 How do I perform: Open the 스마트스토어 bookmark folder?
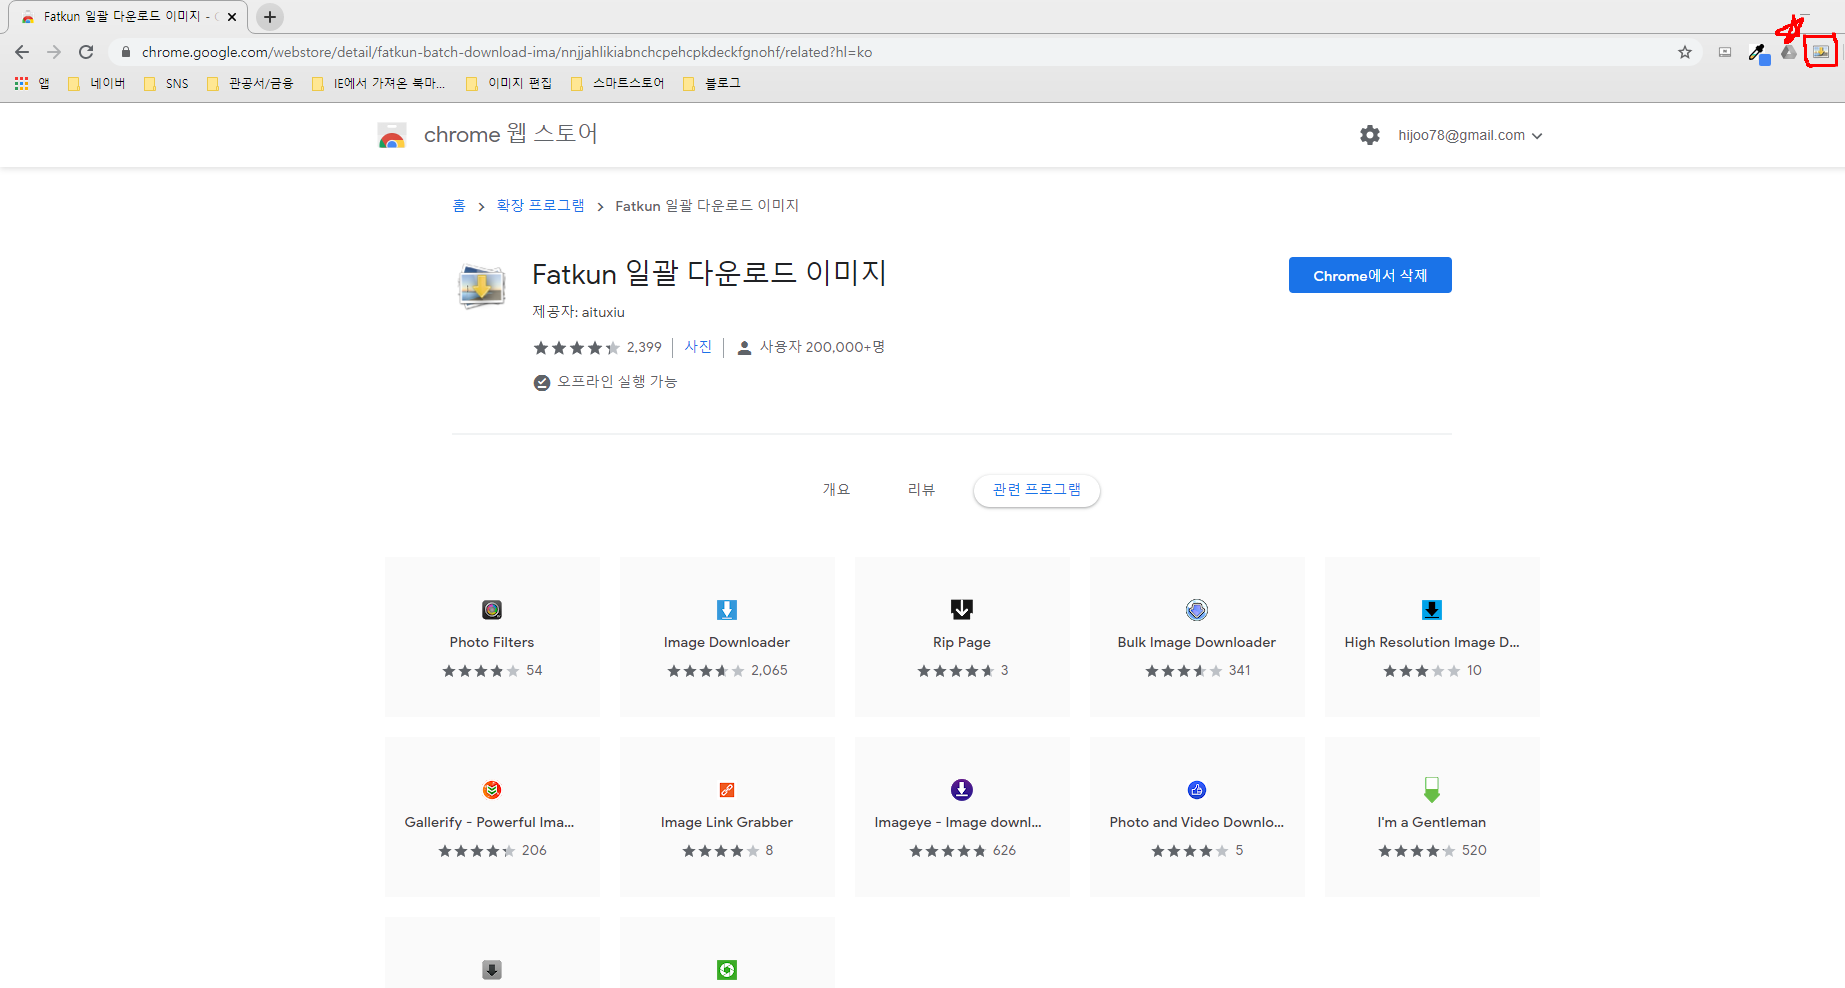click(617, 83)
